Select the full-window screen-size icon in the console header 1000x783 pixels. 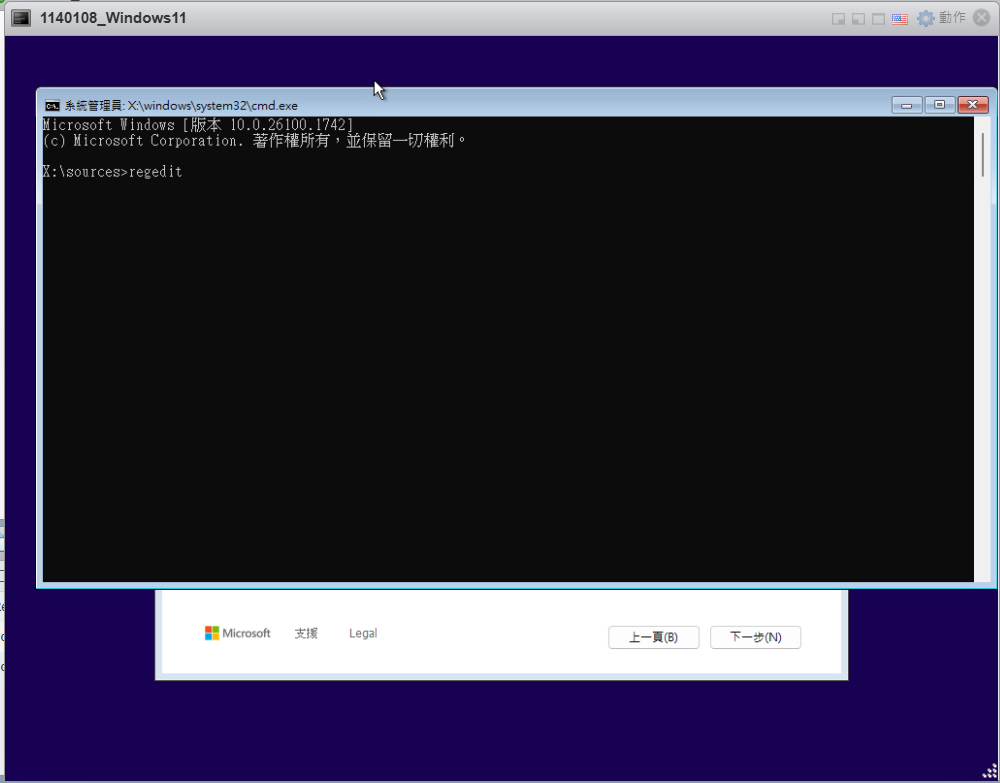878,18
